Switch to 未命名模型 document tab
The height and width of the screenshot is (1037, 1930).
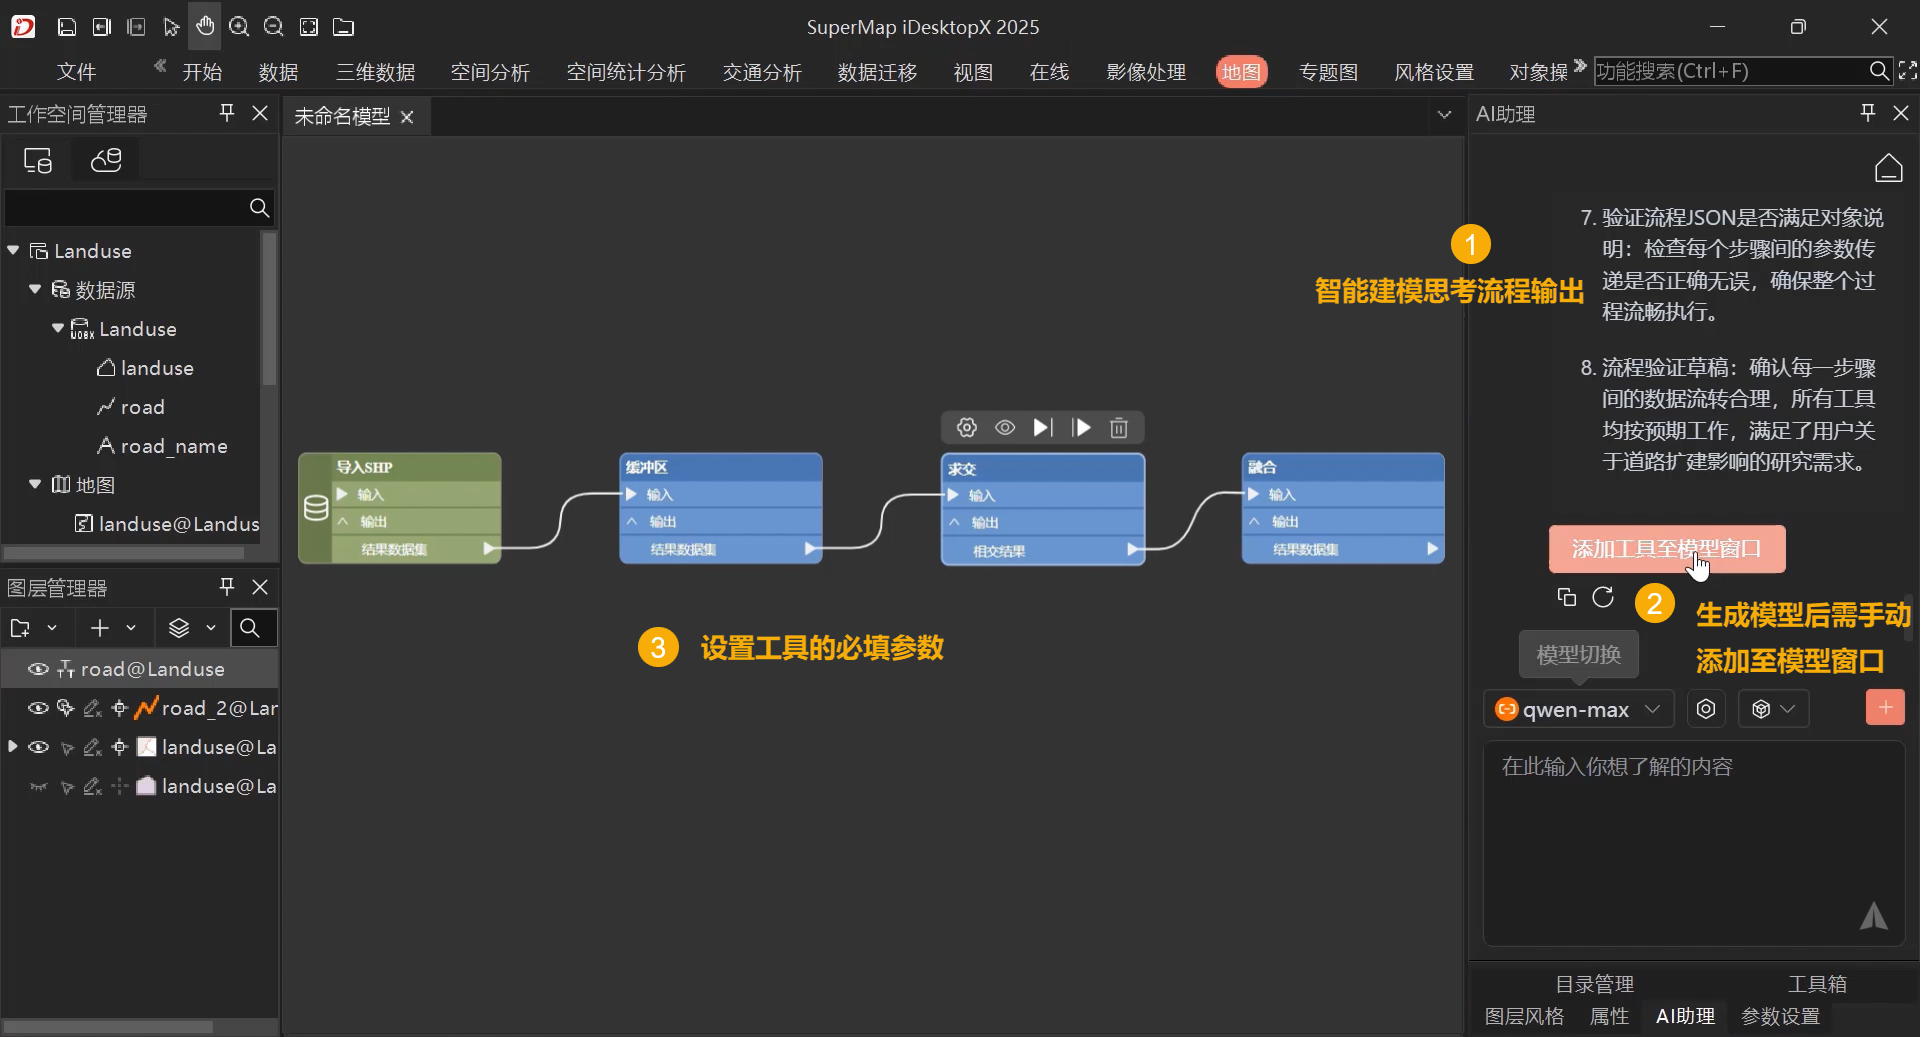click(342, 116)
